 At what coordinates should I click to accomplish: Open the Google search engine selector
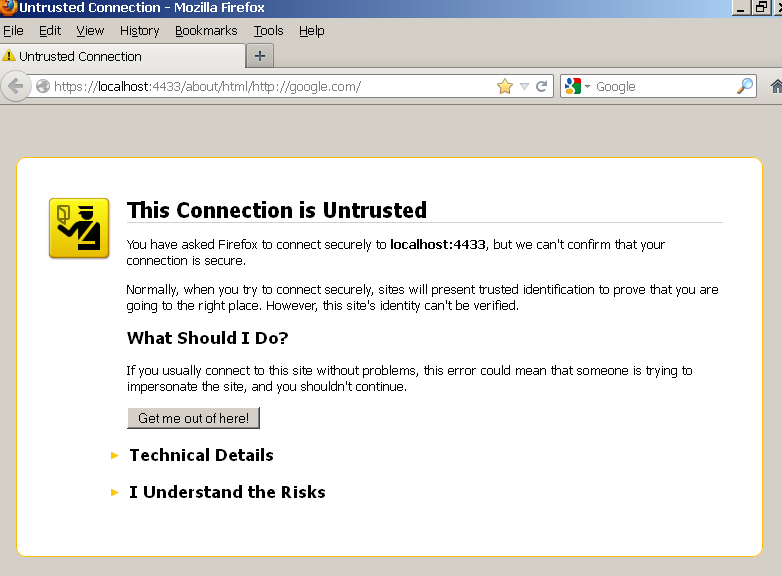coord(577,87)
